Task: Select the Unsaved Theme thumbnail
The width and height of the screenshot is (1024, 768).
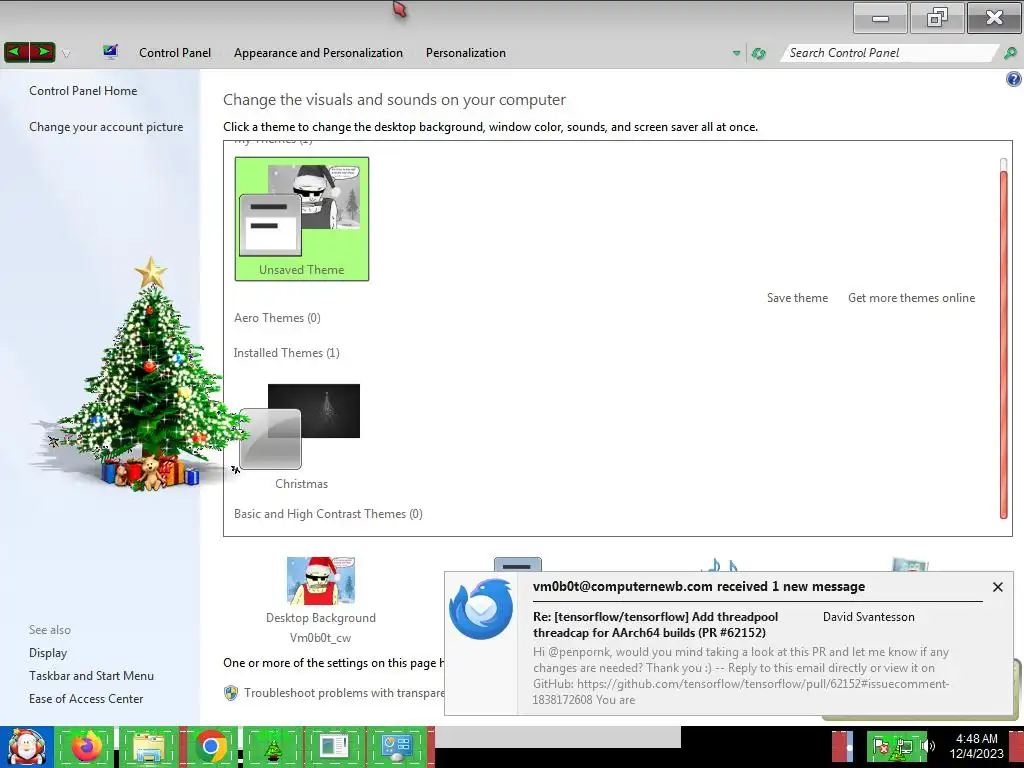Action: pos(302,219)
